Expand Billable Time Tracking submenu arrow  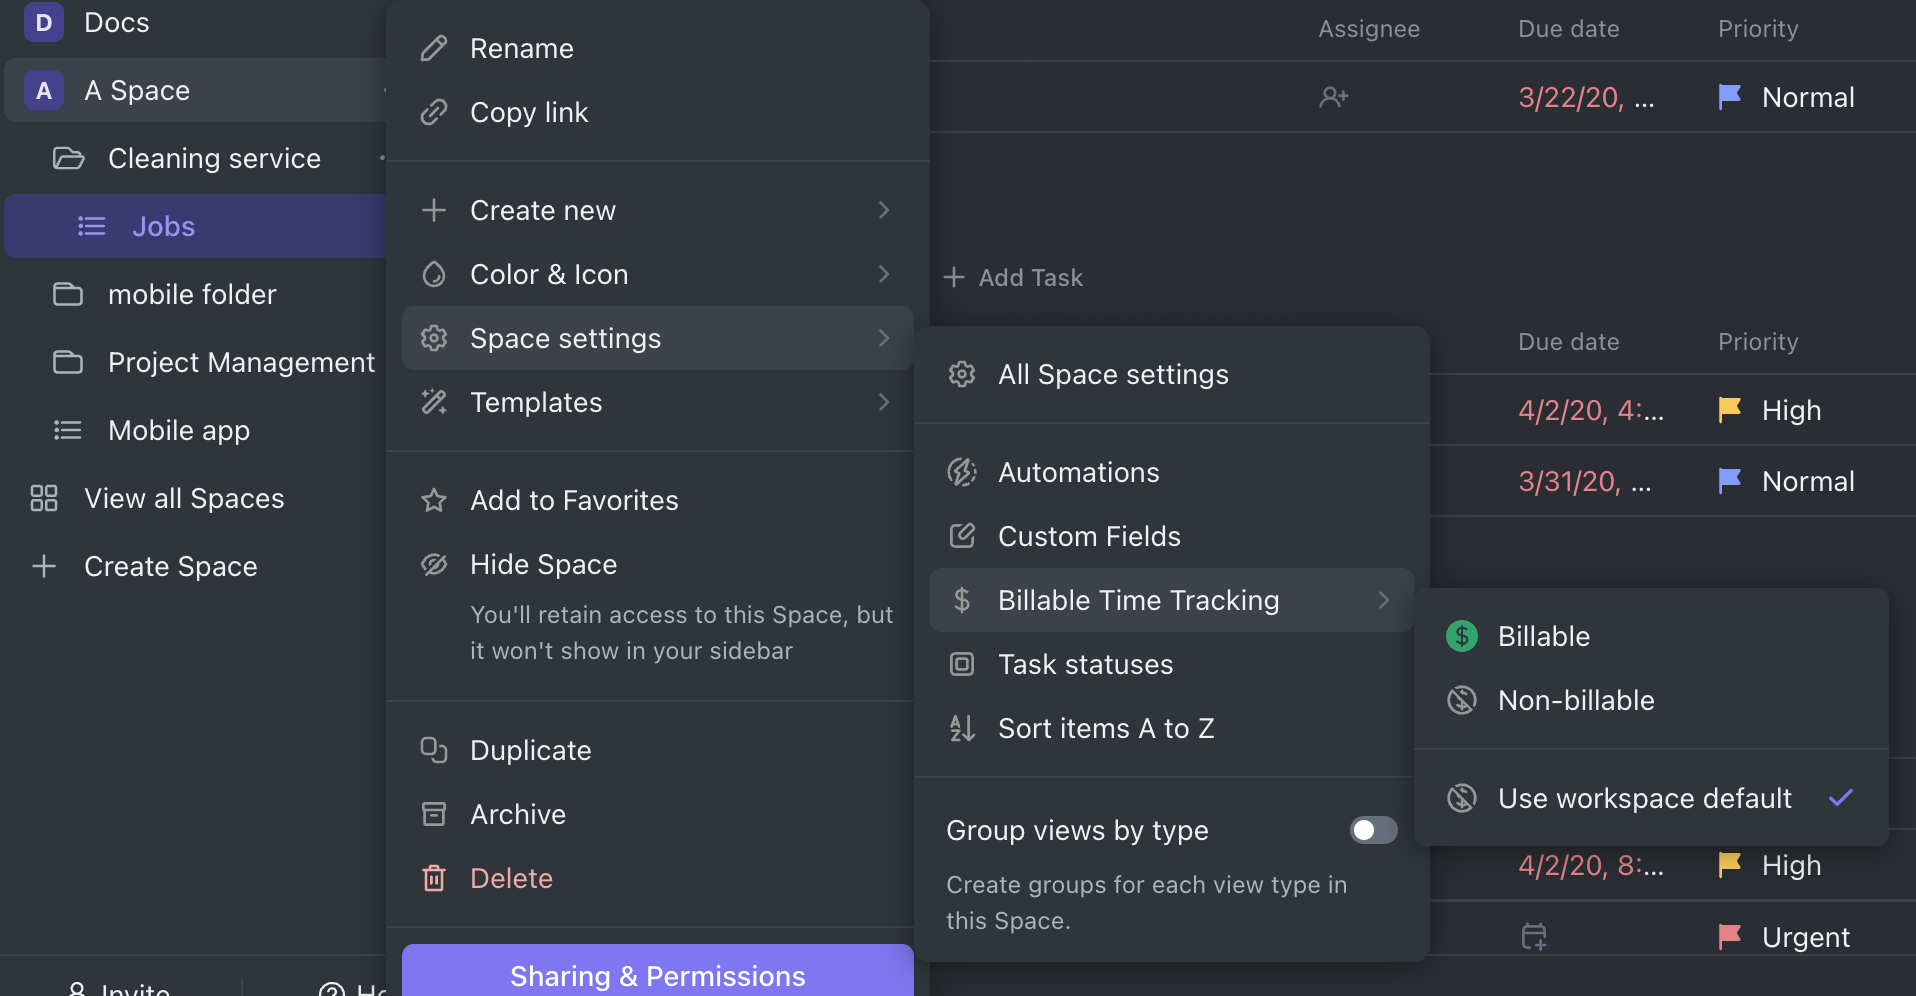tap(1384, 600)
